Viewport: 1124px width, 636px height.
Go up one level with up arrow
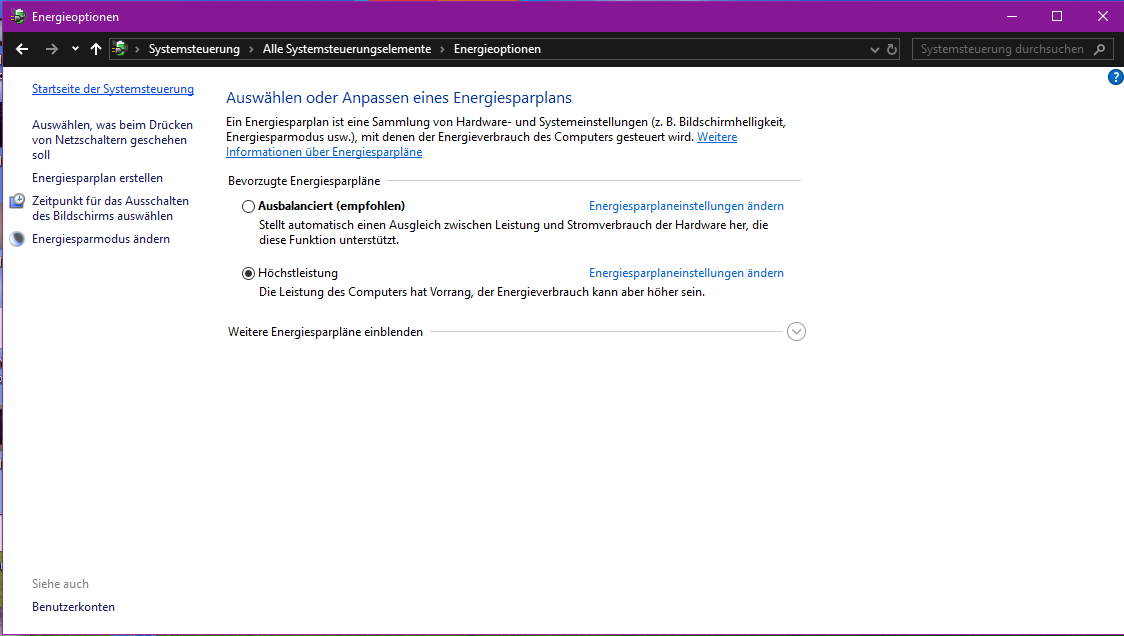pos(96,49)
